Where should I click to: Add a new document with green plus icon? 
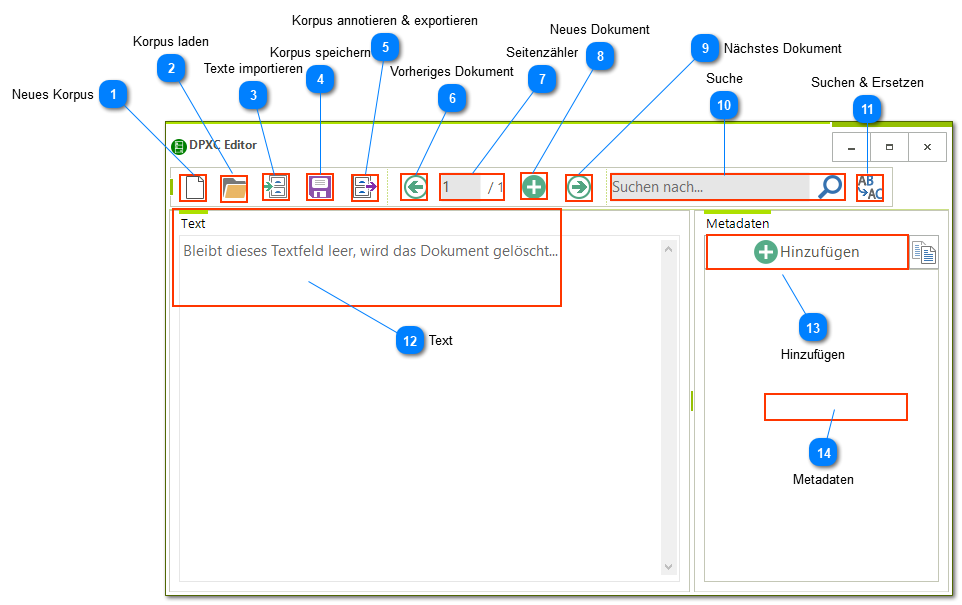534,187
